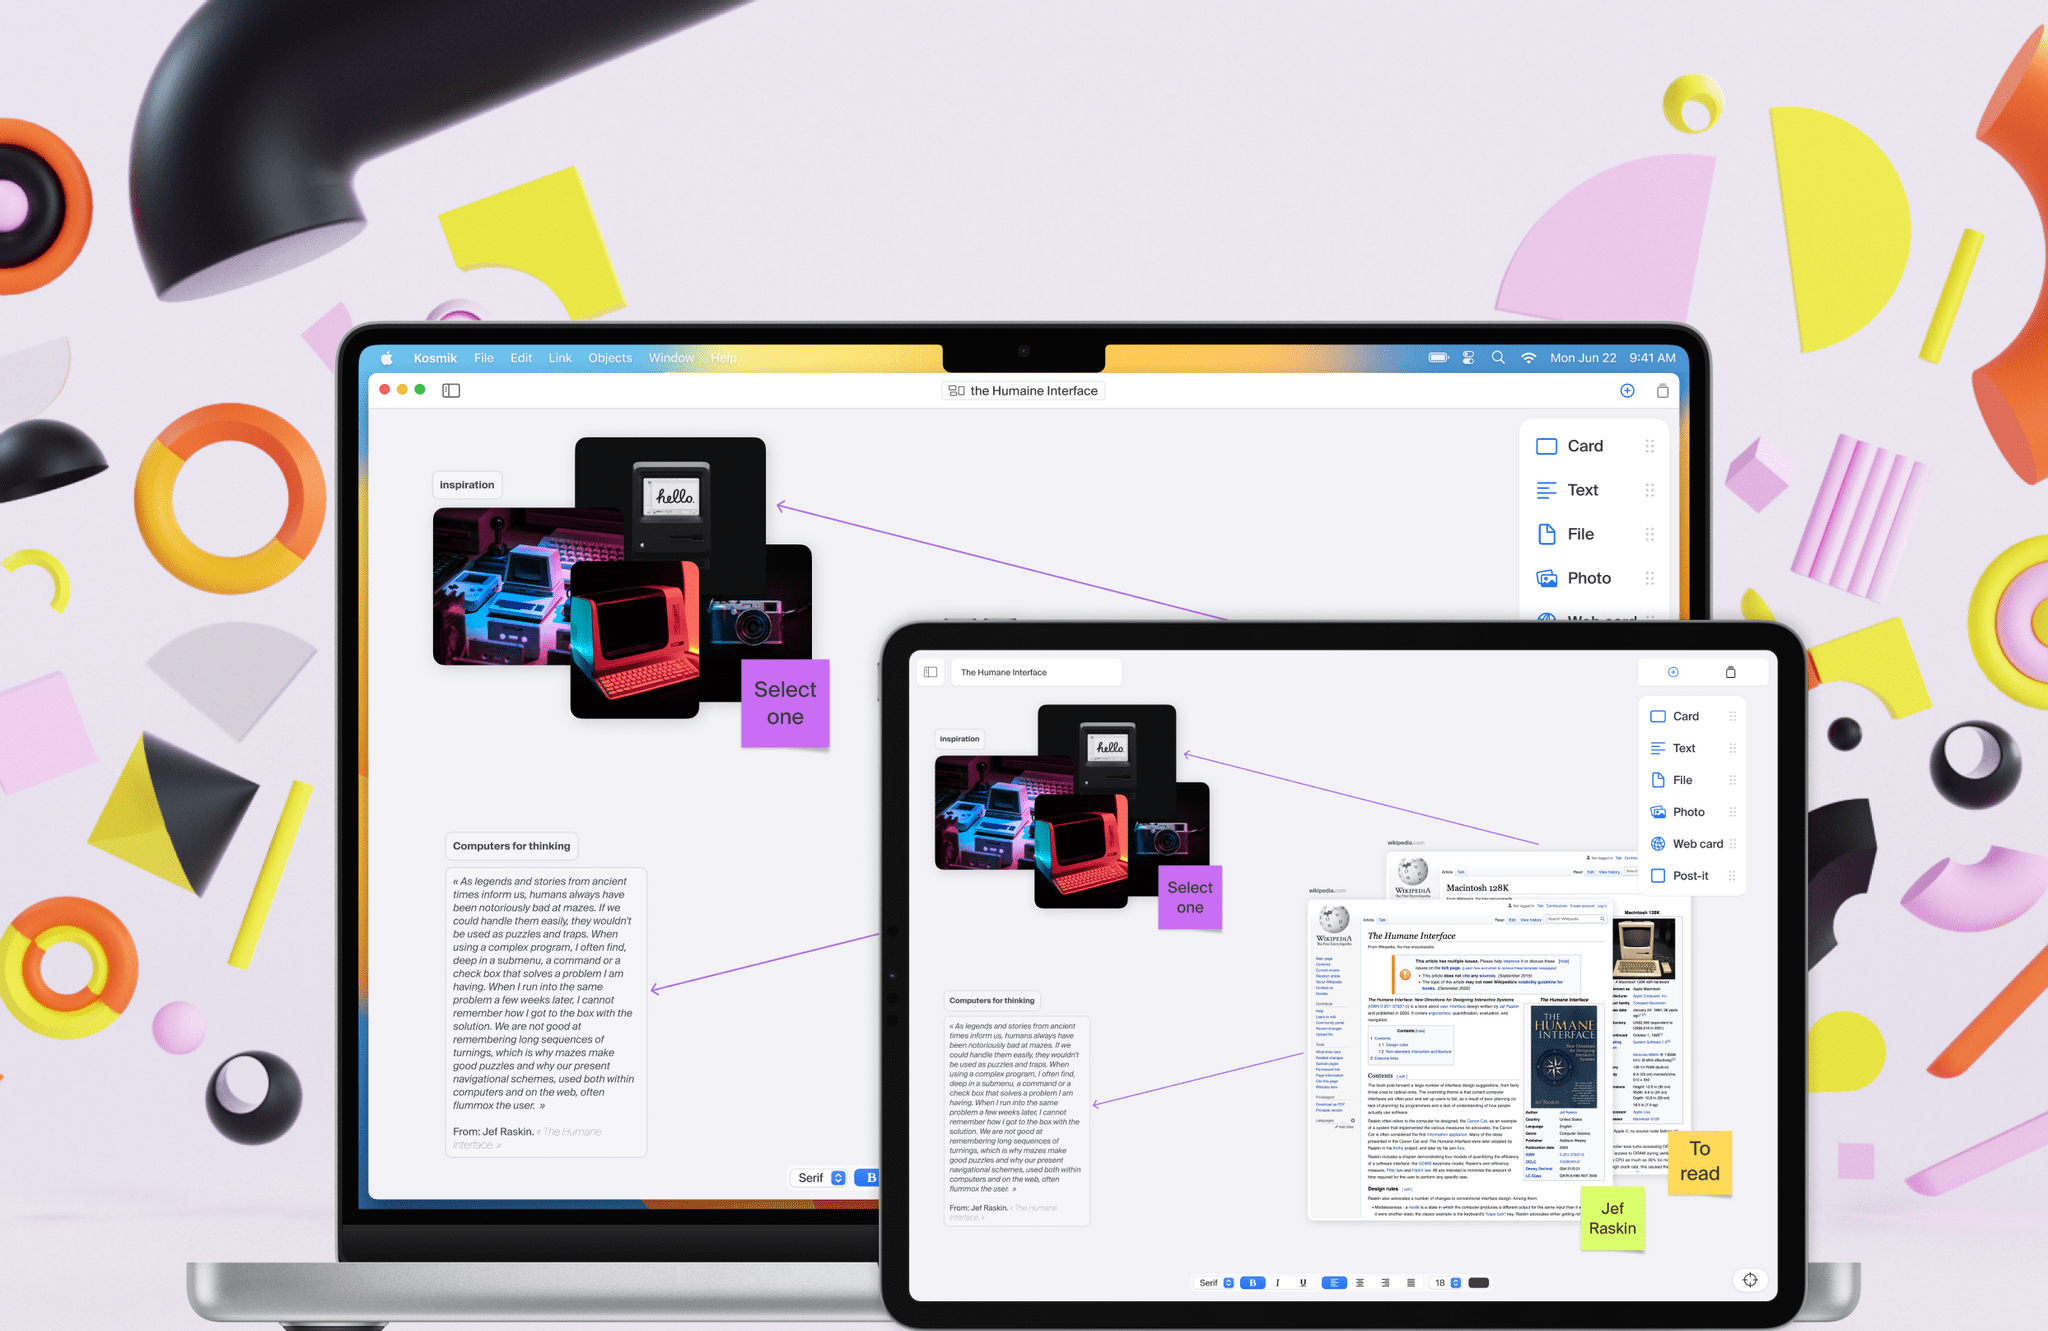Screen dimensions: 2048x1331
Task: Open font size 18 dropdown on iPad
Action: (x=1447, y=1283)
